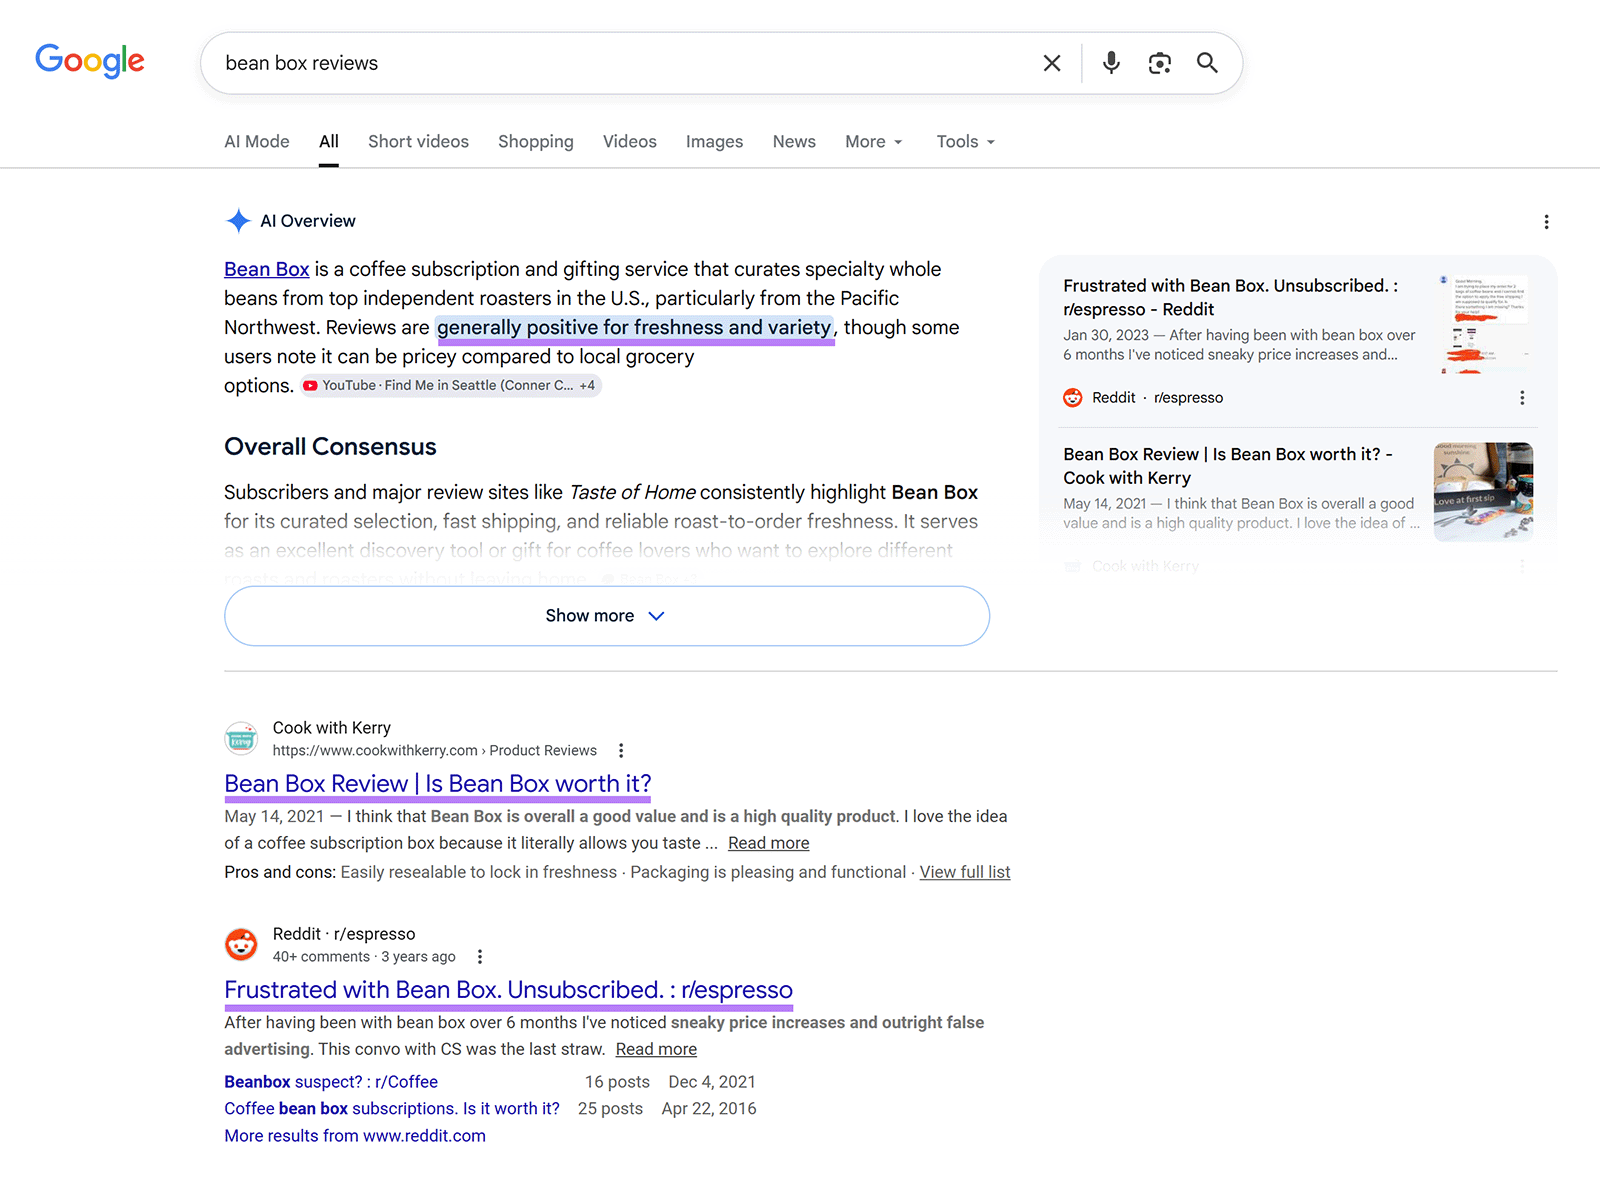
Task: Start voice search with the microphone icon
Action: [1111, 63]
